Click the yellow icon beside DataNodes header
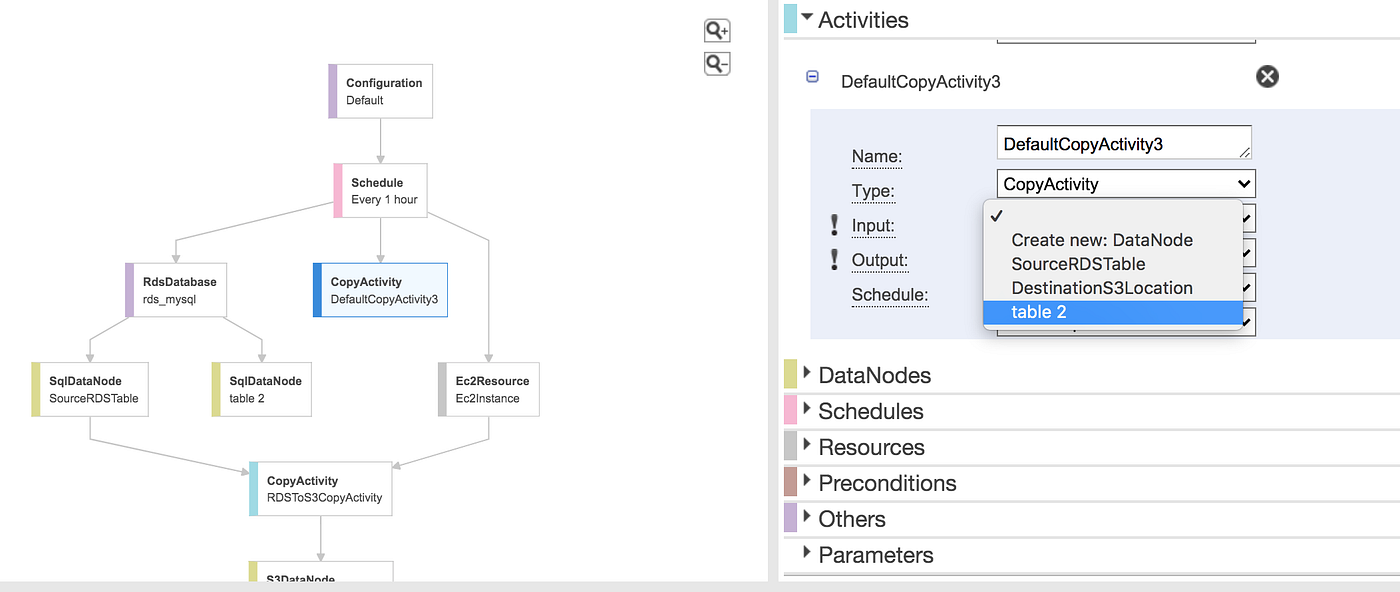The height and width of the screenshot is (592, 1400). coord(790,374)
